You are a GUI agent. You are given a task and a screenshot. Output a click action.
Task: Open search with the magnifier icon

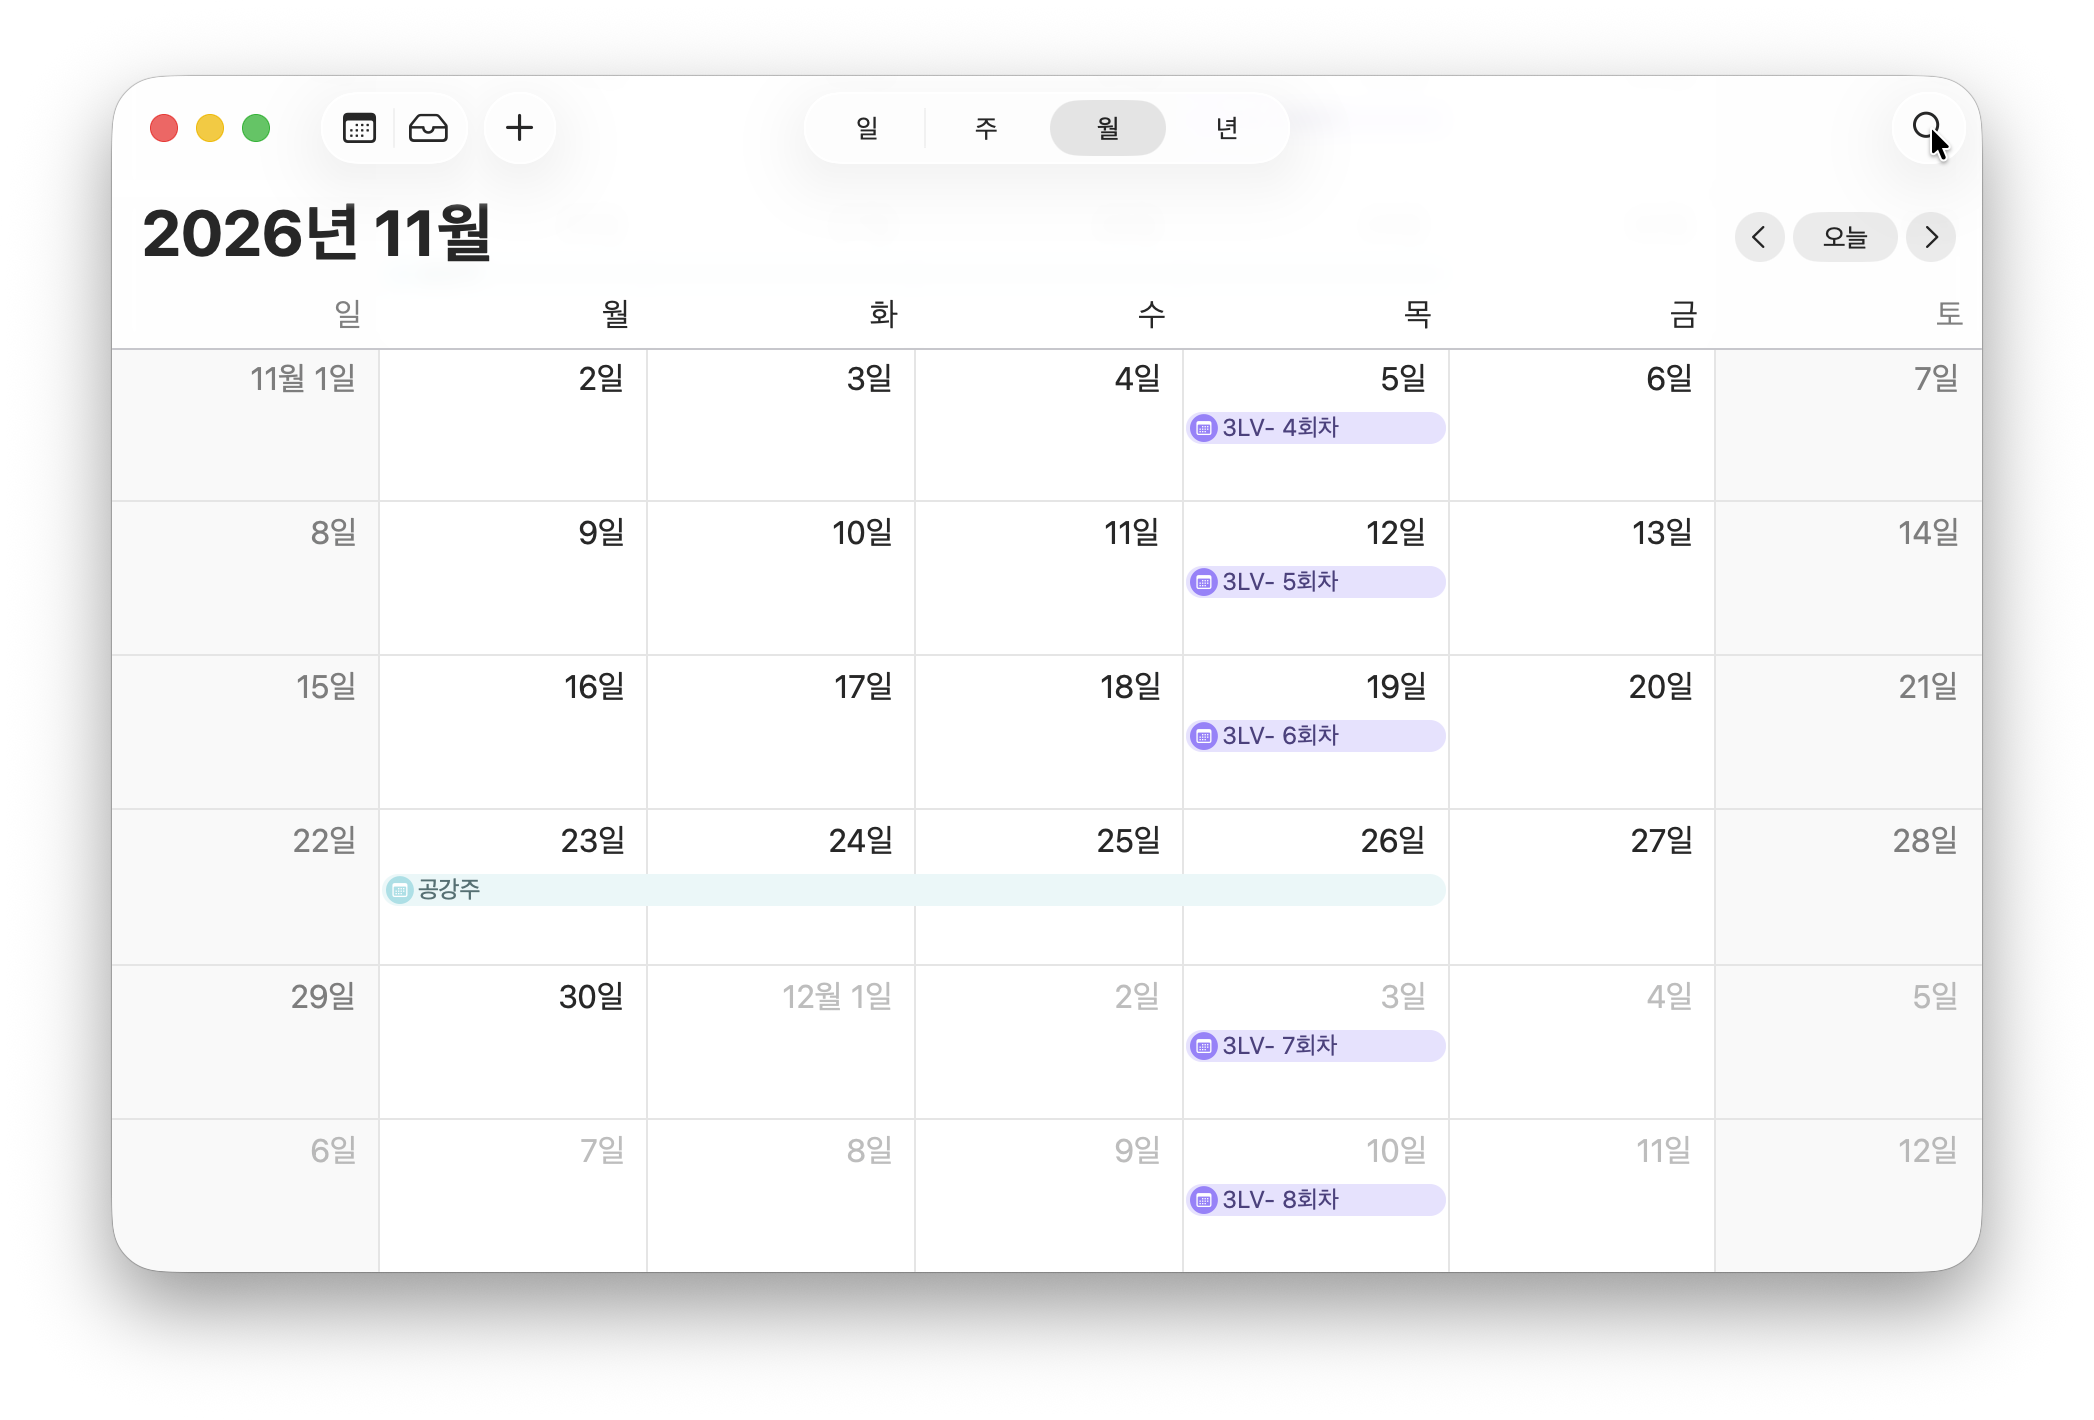[1926, 128]
